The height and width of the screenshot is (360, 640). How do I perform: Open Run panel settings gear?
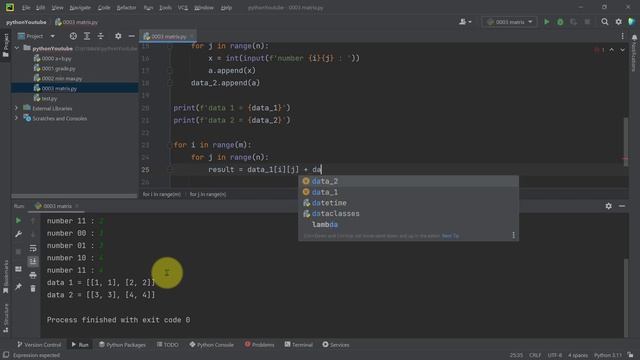click(x=609, y=206)
